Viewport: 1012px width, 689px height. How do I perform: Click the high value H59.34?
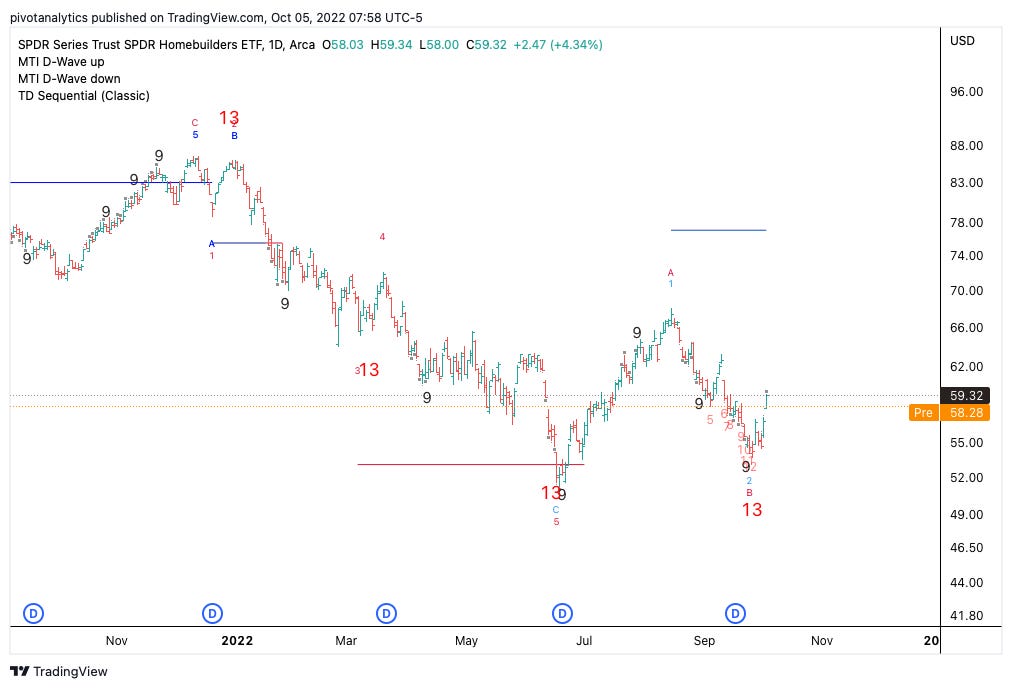click(x=391, y=45)
